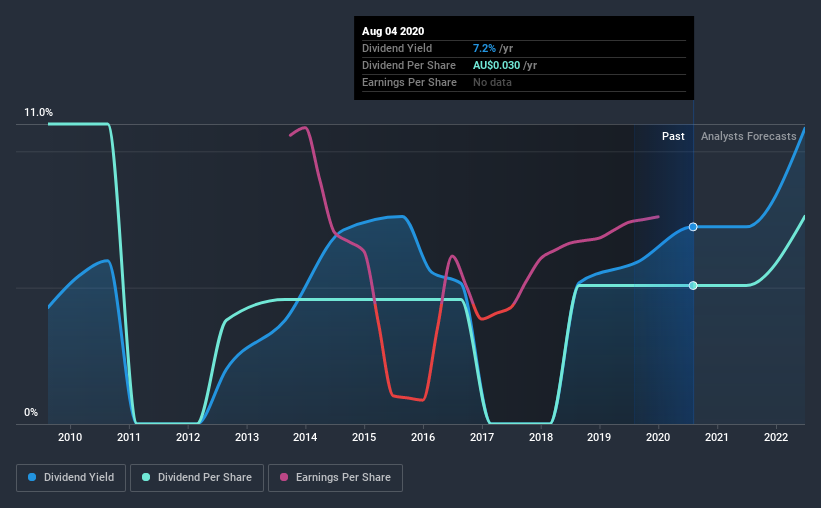821x508 pixels.
Task: Select the blue dividend yield data point marker
Action: (693, 227)
